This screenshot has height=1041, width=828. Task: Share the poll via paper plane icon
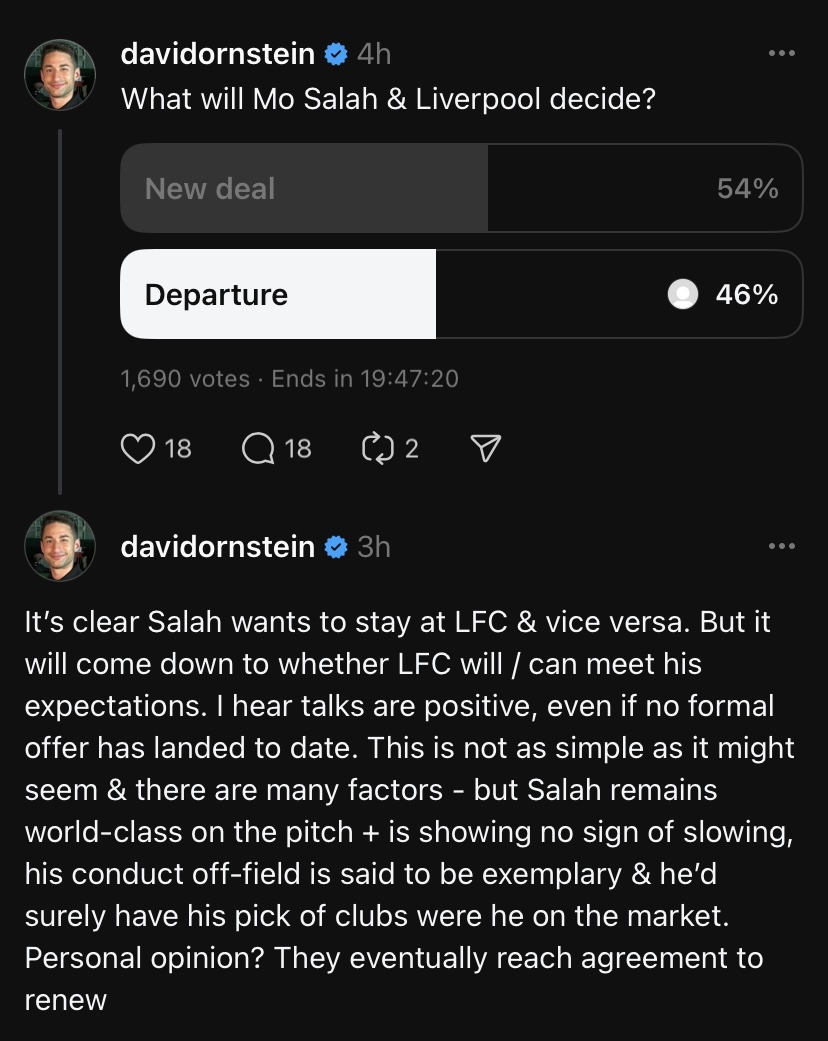[x=484, y=449]
